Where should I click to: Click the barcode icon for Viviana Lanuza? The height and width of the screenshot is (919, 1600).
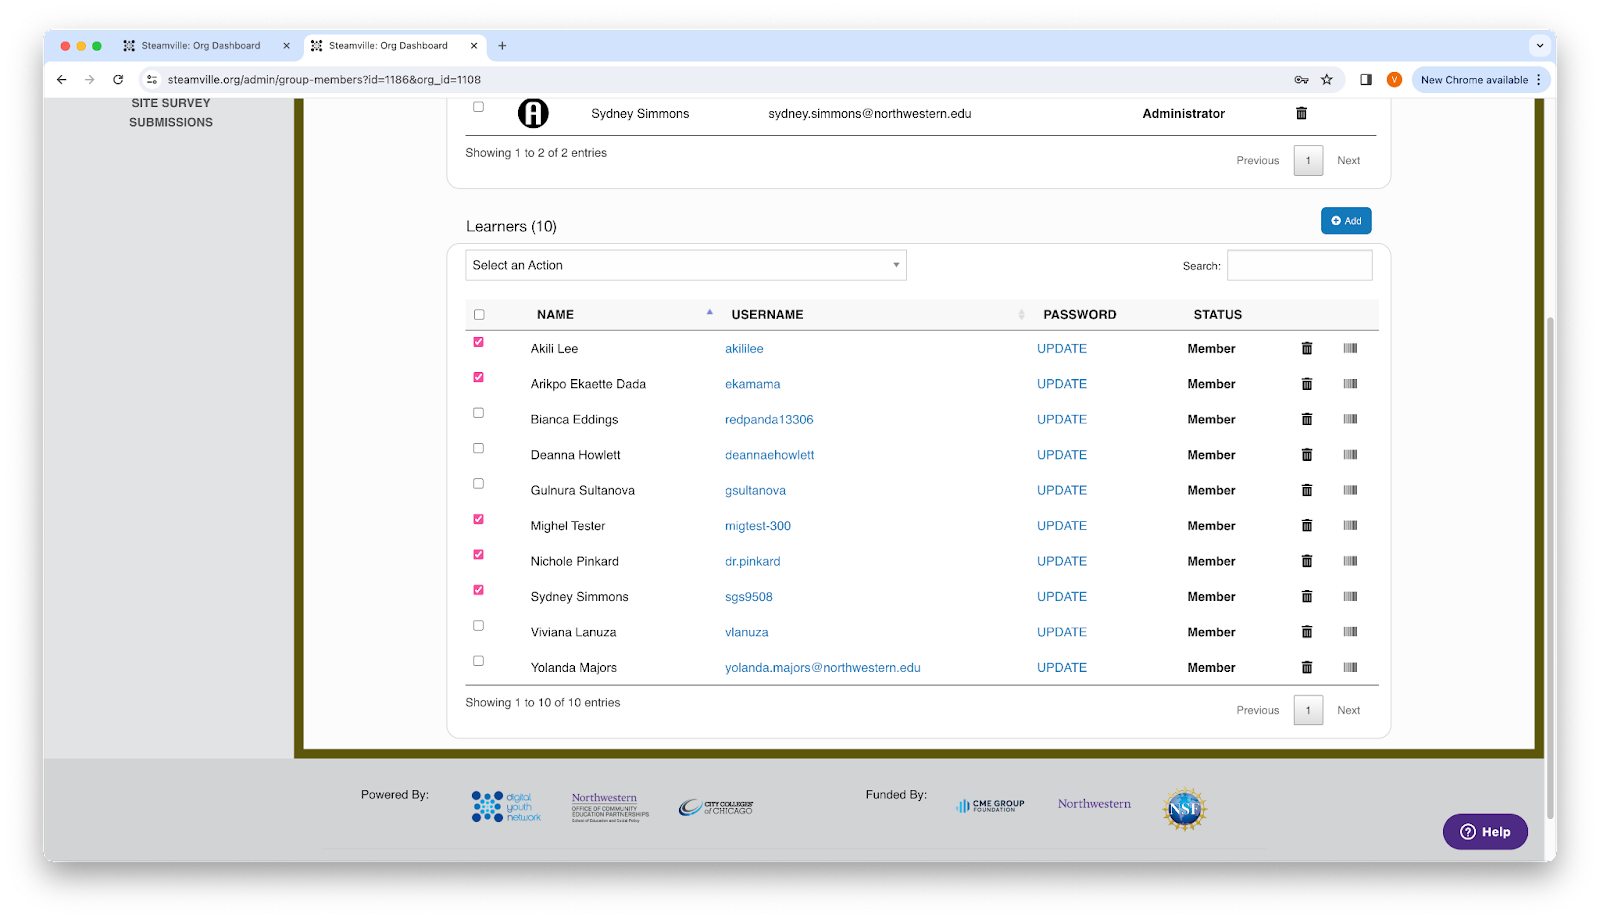tap(1350, 632)
